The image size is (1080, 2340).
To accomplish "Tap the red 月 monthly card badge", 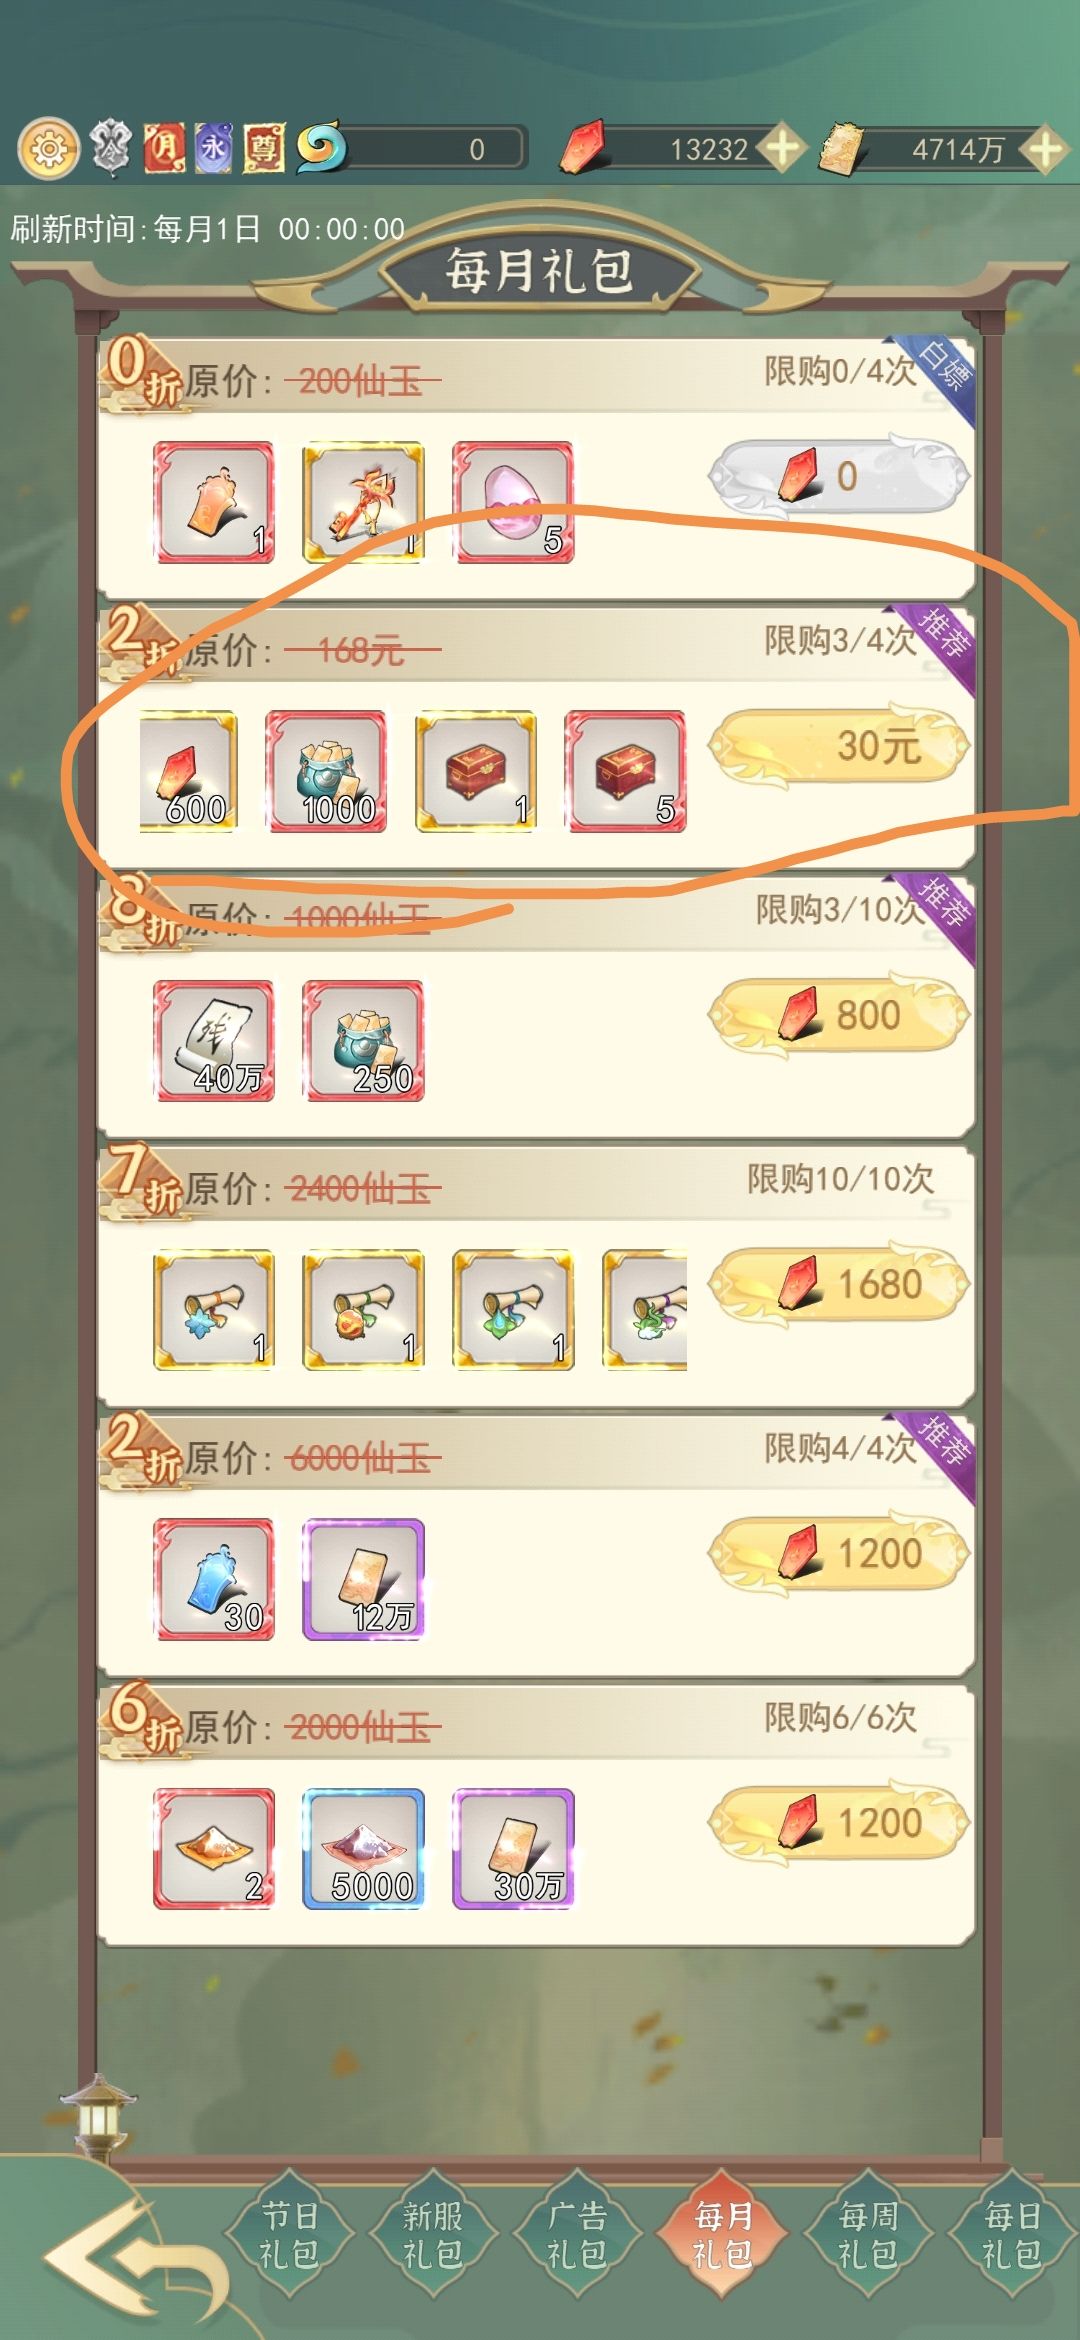I will click(164, 149).
